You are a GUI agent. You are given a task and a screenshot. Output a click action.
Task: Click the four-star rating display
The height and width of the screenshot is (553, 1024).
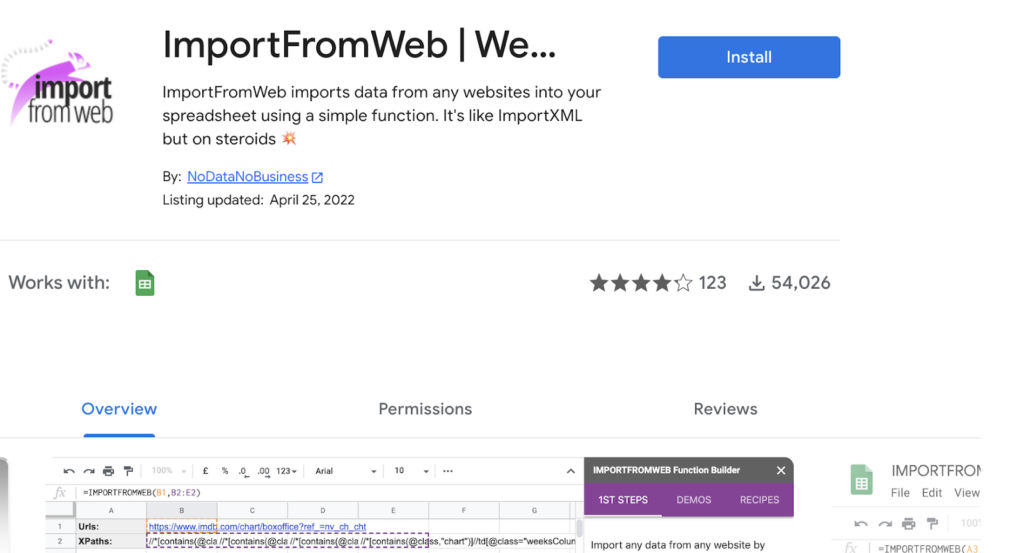pyautogui.click(x=640, y=283)
